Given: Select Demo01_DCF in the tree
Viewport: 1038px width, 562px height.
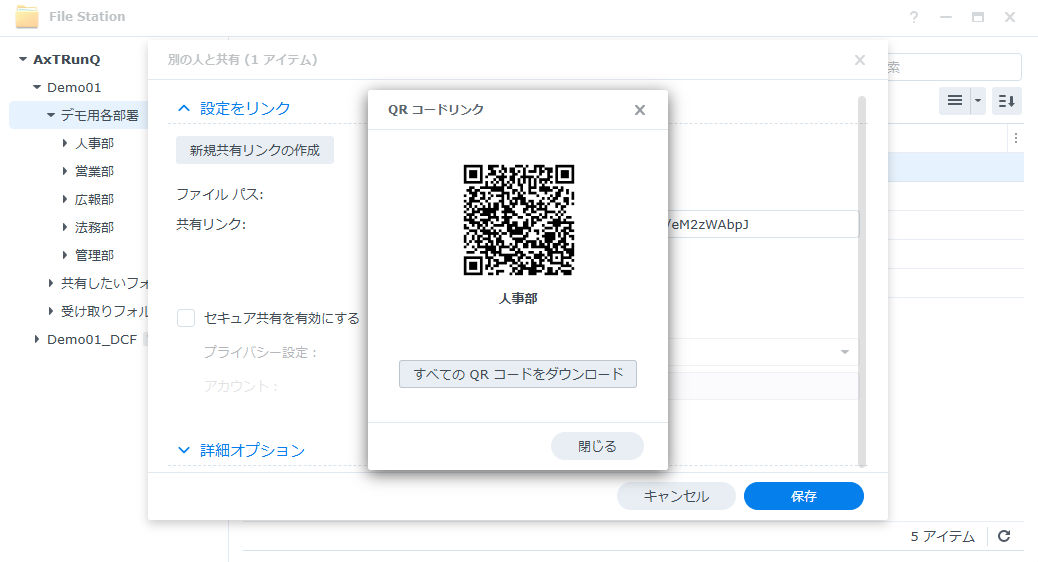Looking at the screenshot, I should click(92, 340).
